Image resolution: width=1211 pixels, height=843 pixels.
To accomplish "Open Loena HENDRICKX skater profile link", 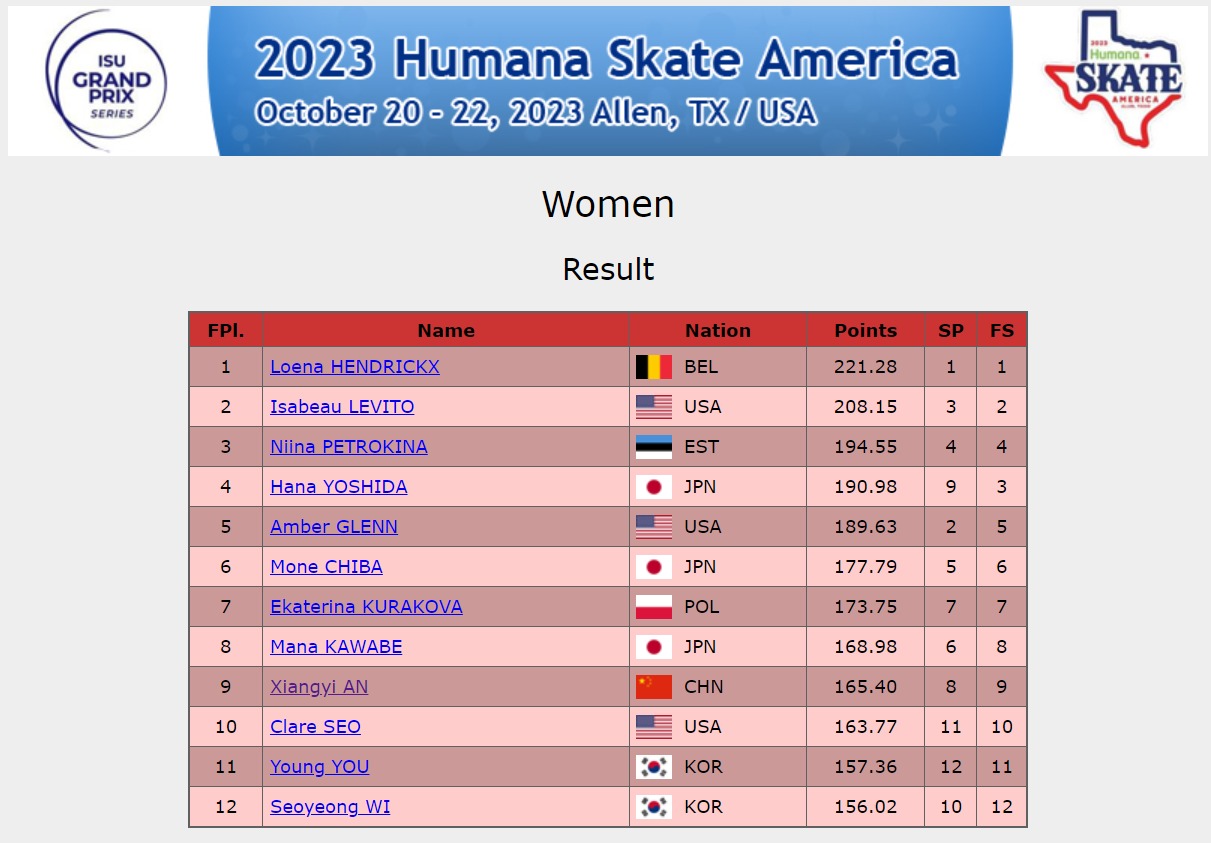I will click(355, 367).
